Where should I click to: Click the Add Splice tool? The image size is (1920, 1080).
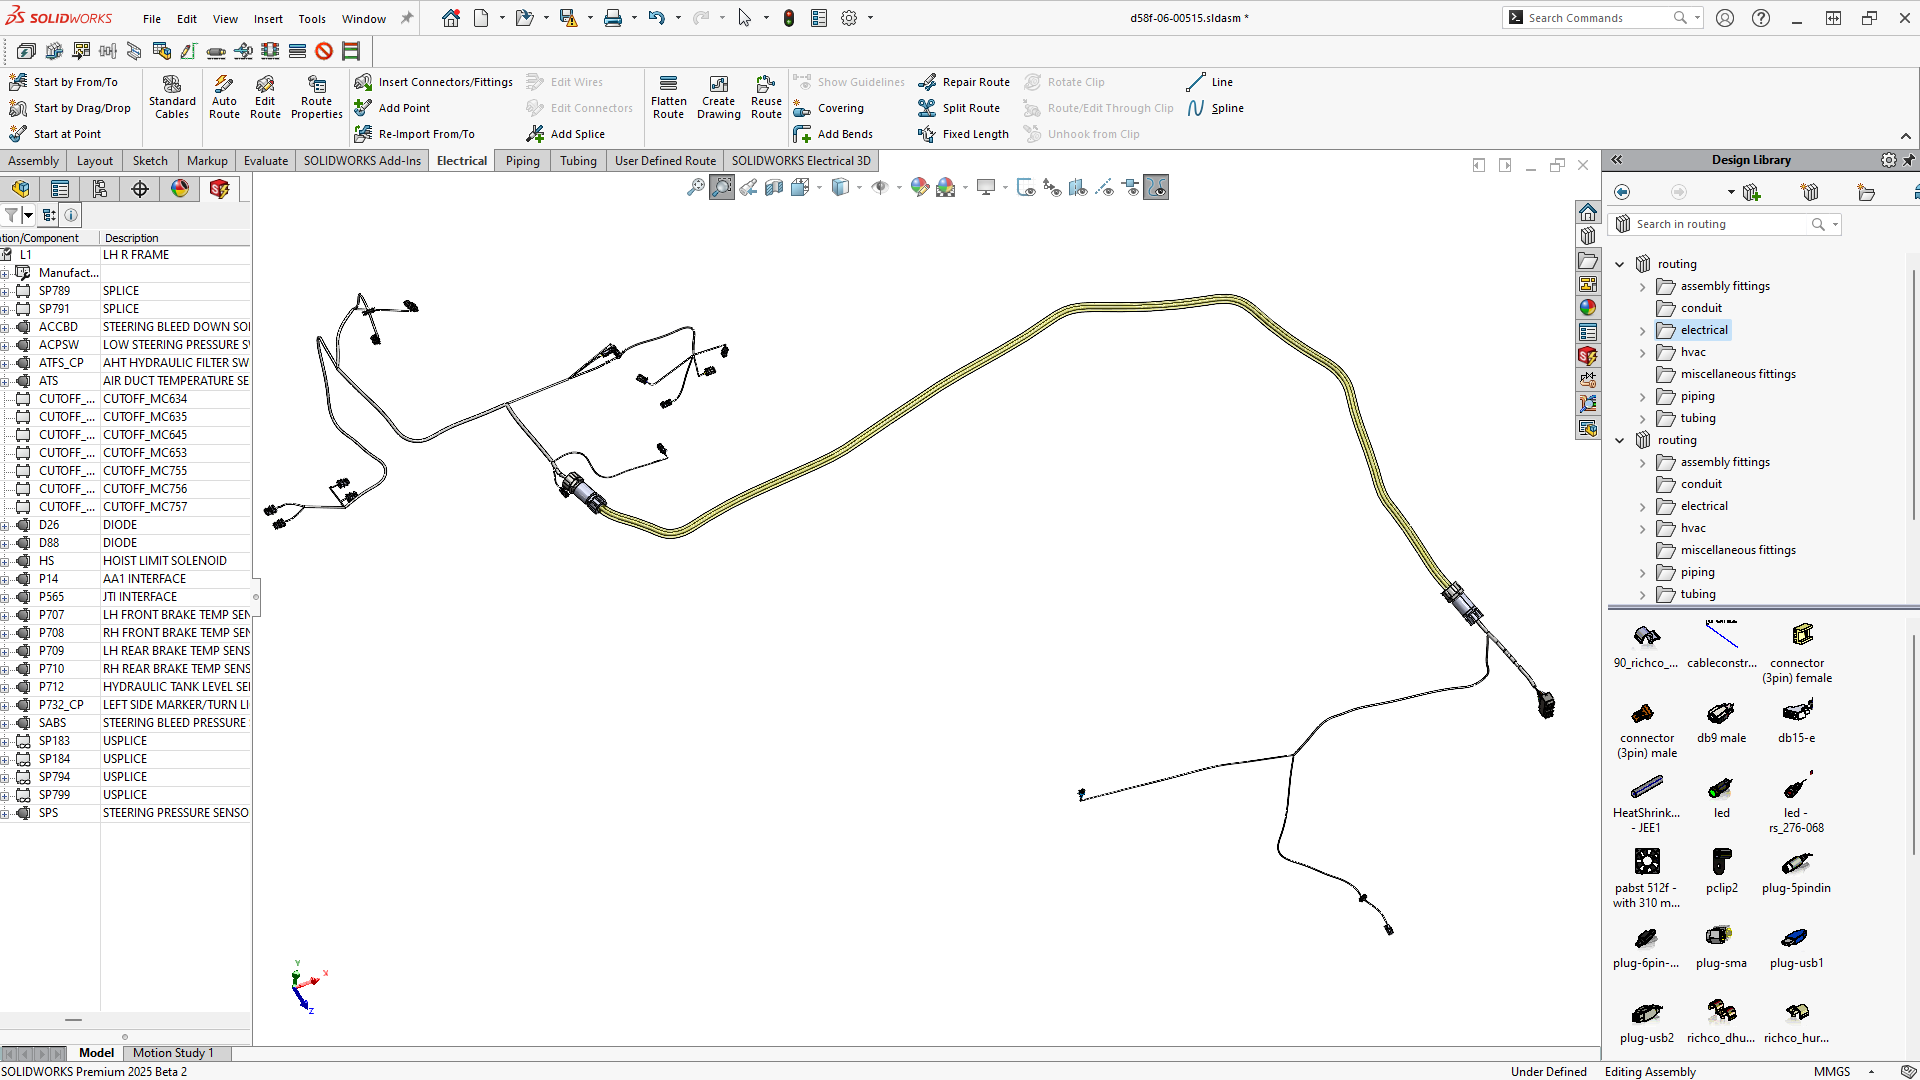pos(566,133)
